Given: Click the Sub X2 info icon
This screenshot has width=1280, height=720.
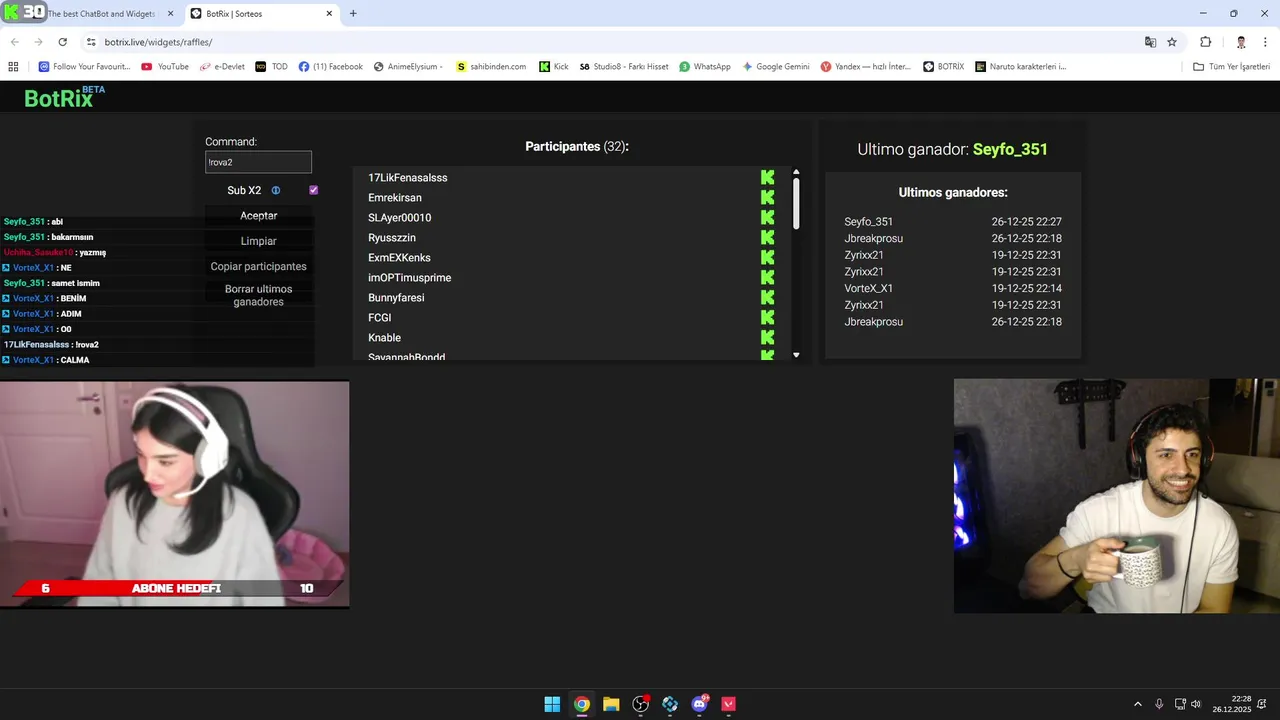Looking at the screenshot, I should (x=276, y=190).
